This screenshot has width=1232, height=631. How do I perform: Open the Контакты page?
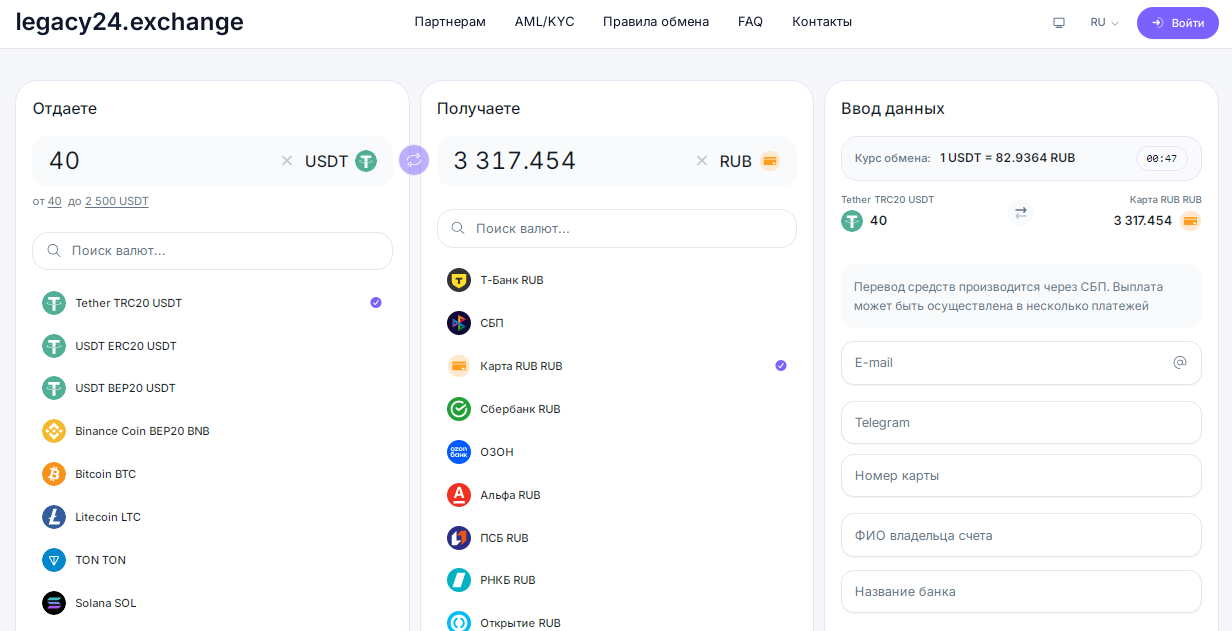[x=822, y=22]
